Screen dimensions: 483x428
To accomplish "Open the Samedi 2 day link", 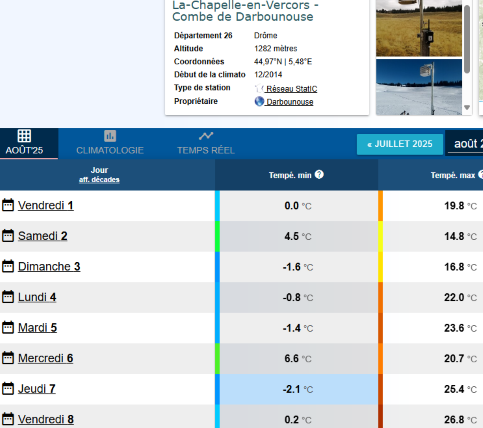I will [x=43, y=236].
